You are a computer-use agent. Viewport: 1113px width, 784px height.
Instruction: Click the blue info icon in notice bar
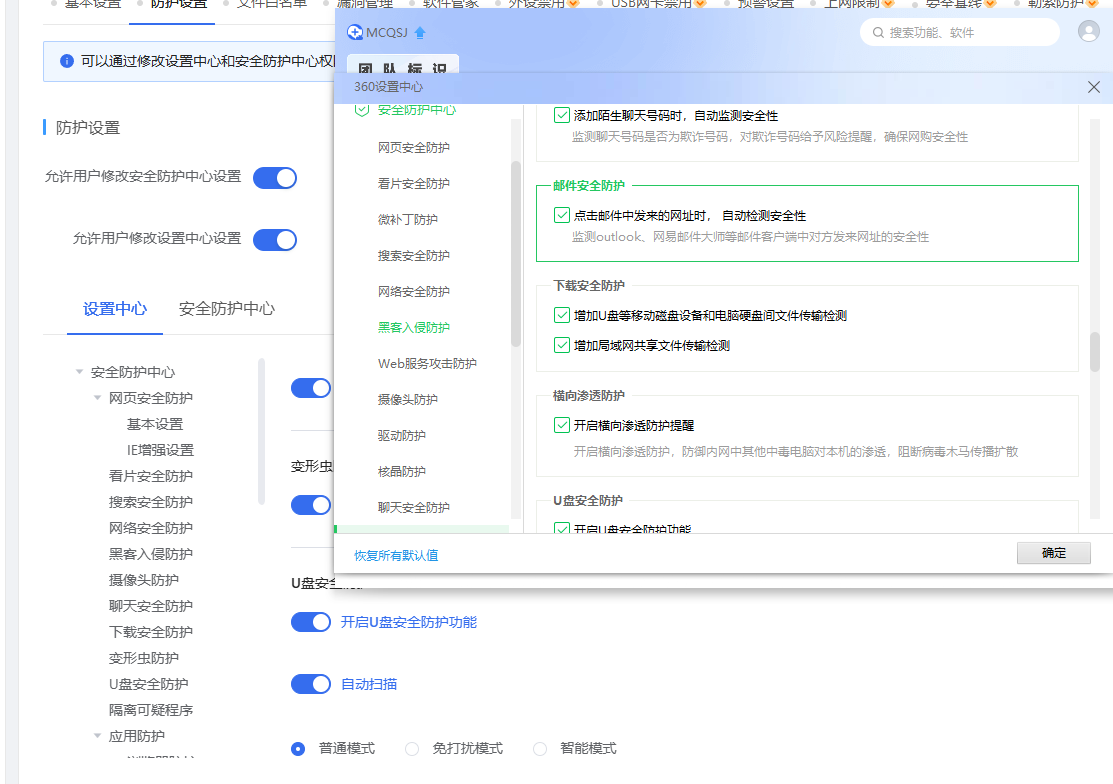point(67,61)
